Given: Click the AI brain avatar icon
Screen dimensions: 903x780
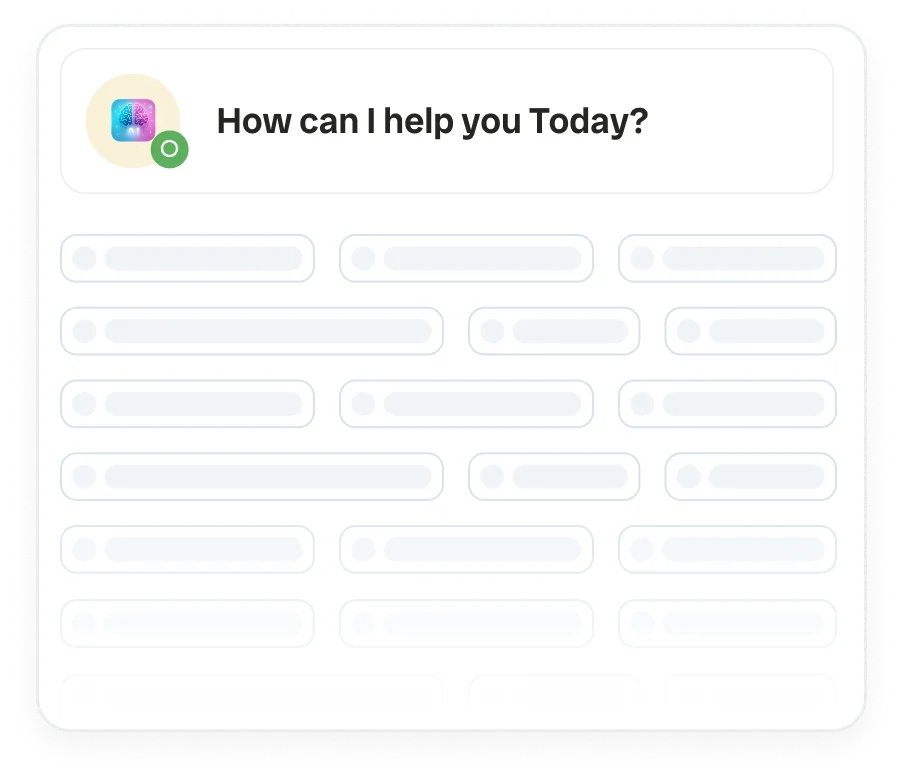Looking at the screenshot, I should [133, 120].
